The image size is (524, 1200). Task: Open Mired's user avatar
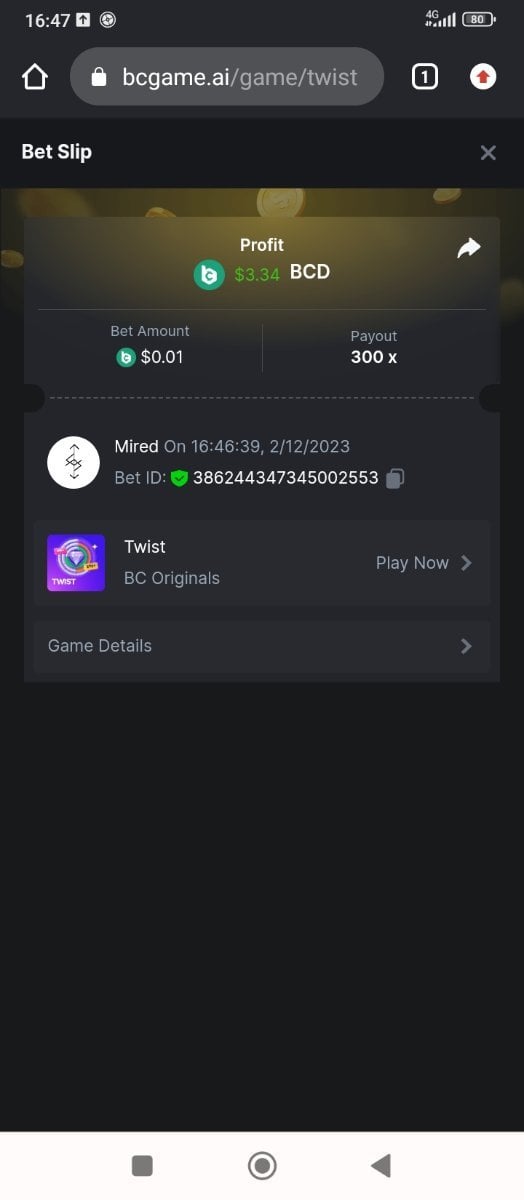tap(74, 462)
